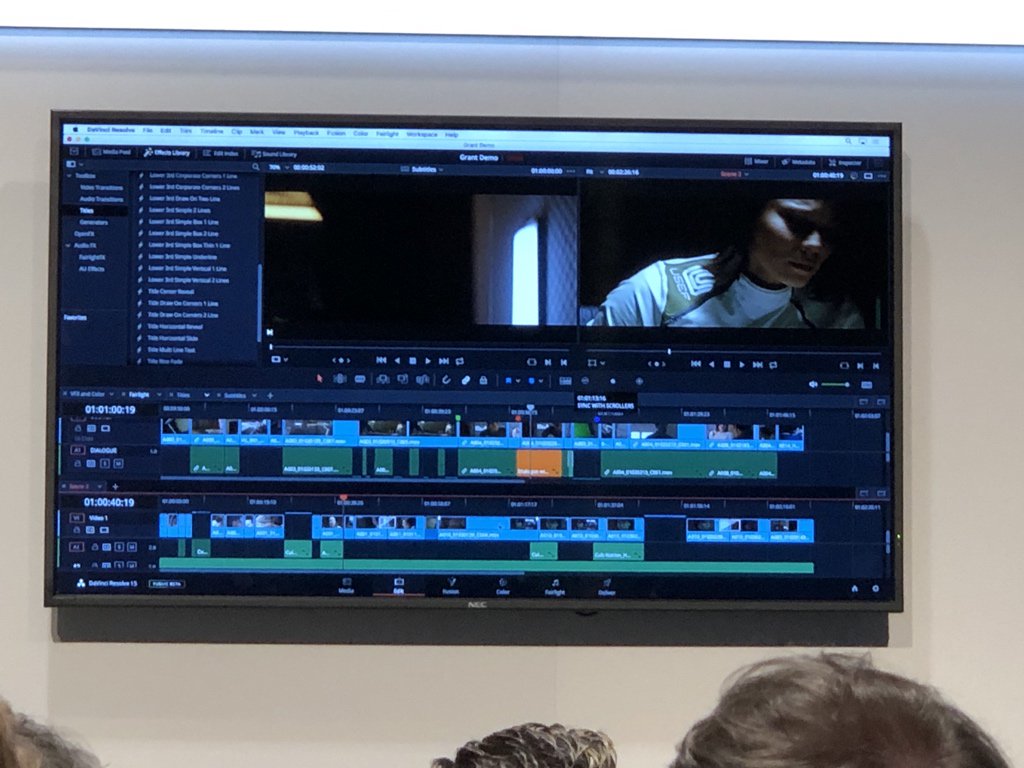This screenshot has height=768, width=1024.
Task: Open the Edit Index panel
Action: coord(220,153)
